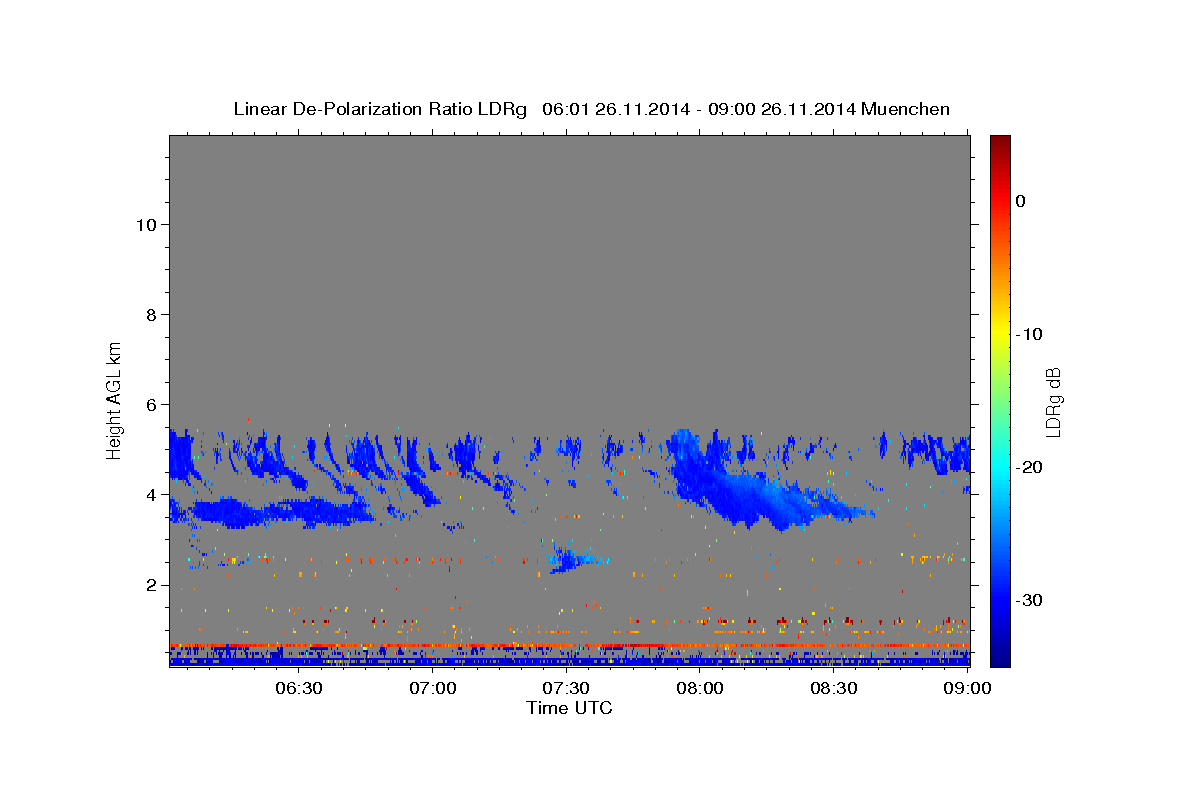The width and height of the screenshot is (1200, 800).
Task: Click the 08:00 time tick label
Action: click(700, 688)
